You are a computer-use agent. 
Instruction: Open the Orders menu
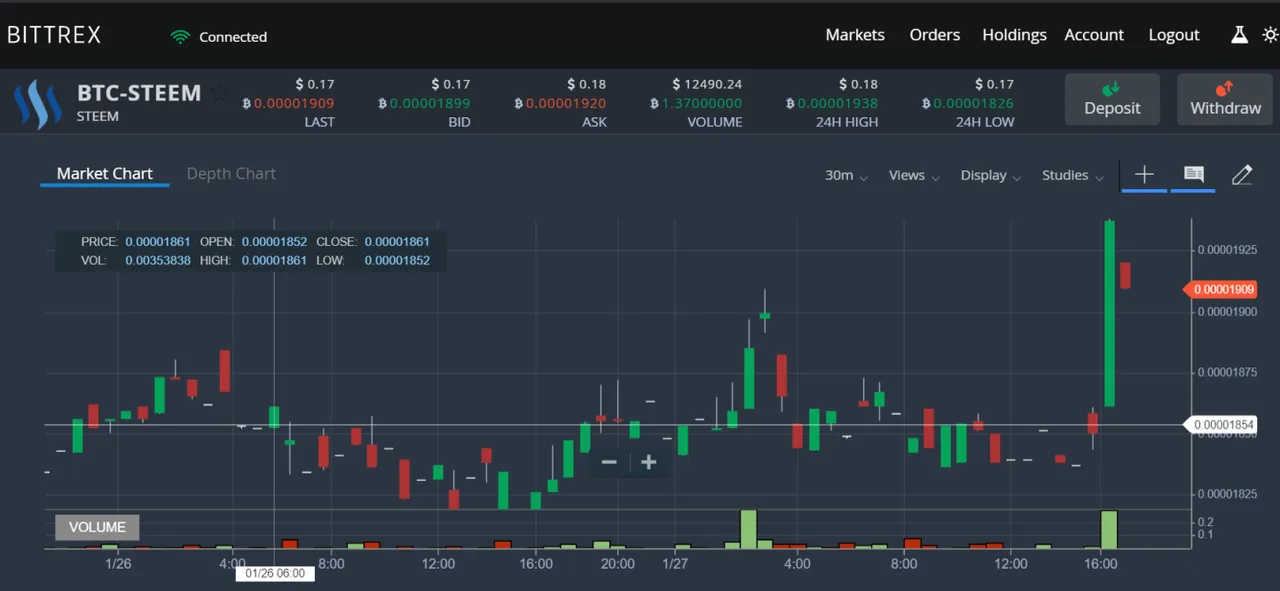point(935,35)
